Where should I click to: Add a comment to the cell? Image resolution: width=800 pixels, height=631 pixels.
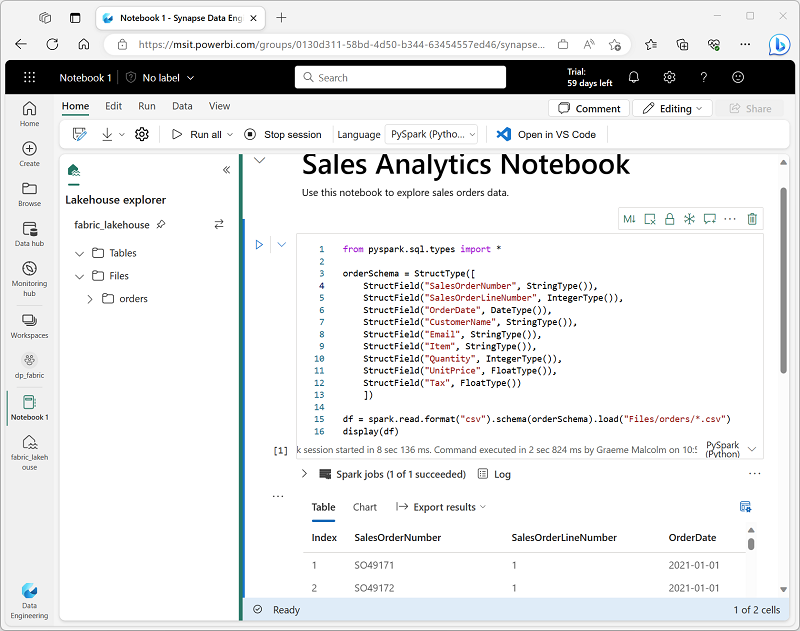pos(712,218)
